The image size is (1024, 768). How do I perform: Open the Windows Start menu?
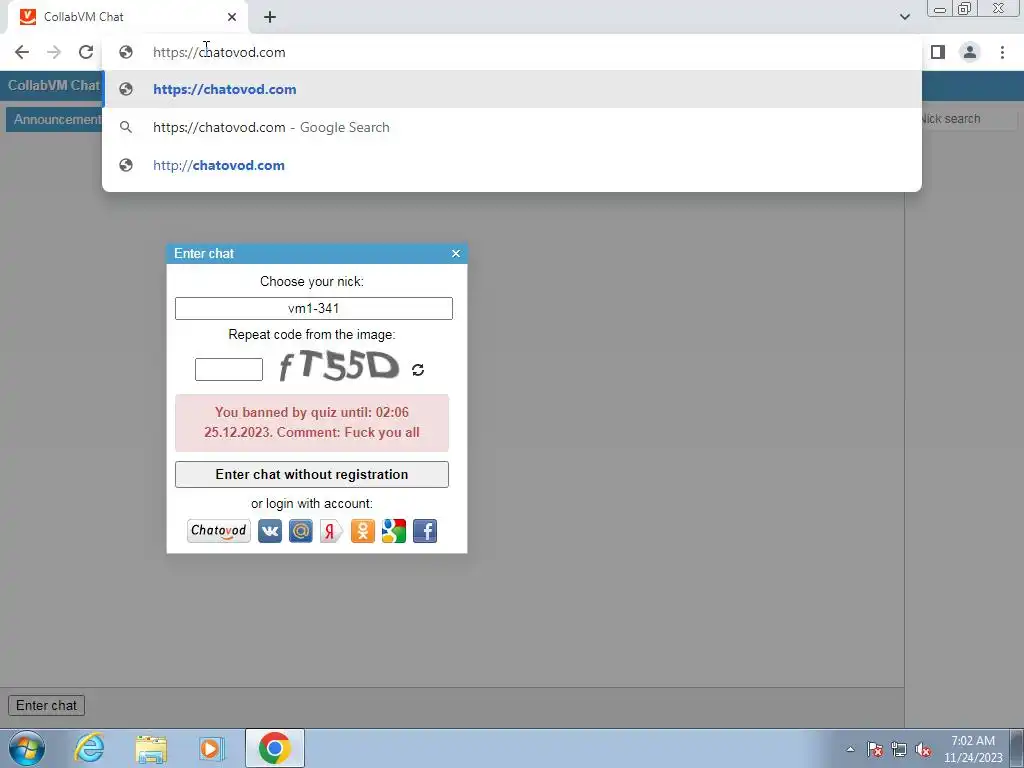click(x=27, y=748)
